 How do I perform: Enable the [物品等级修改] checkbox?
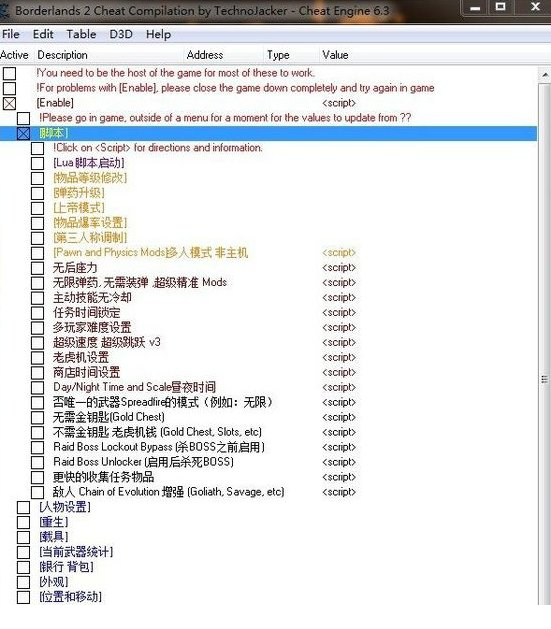(37, 178)
